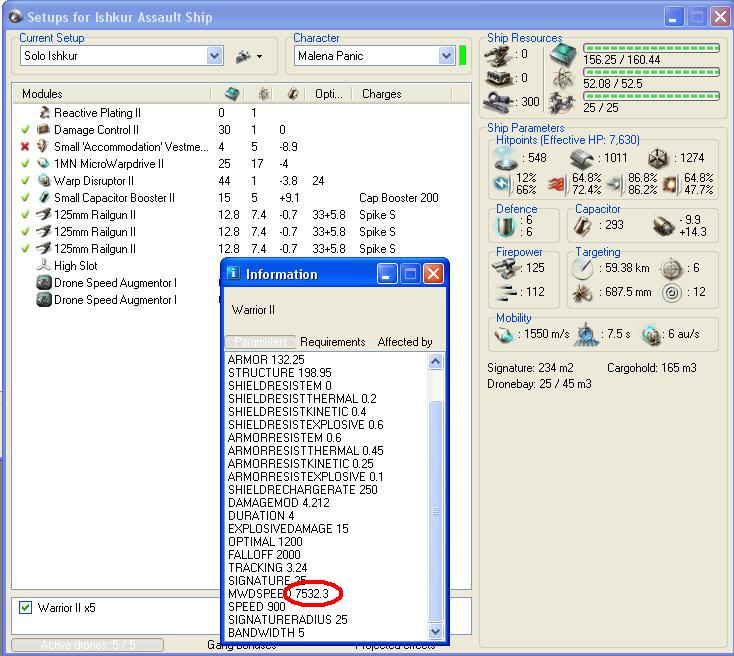Viewport: 734px width, 656px height.
Task: Click the targeting range icon showing 59.38 km
Action: pos(582,268)
